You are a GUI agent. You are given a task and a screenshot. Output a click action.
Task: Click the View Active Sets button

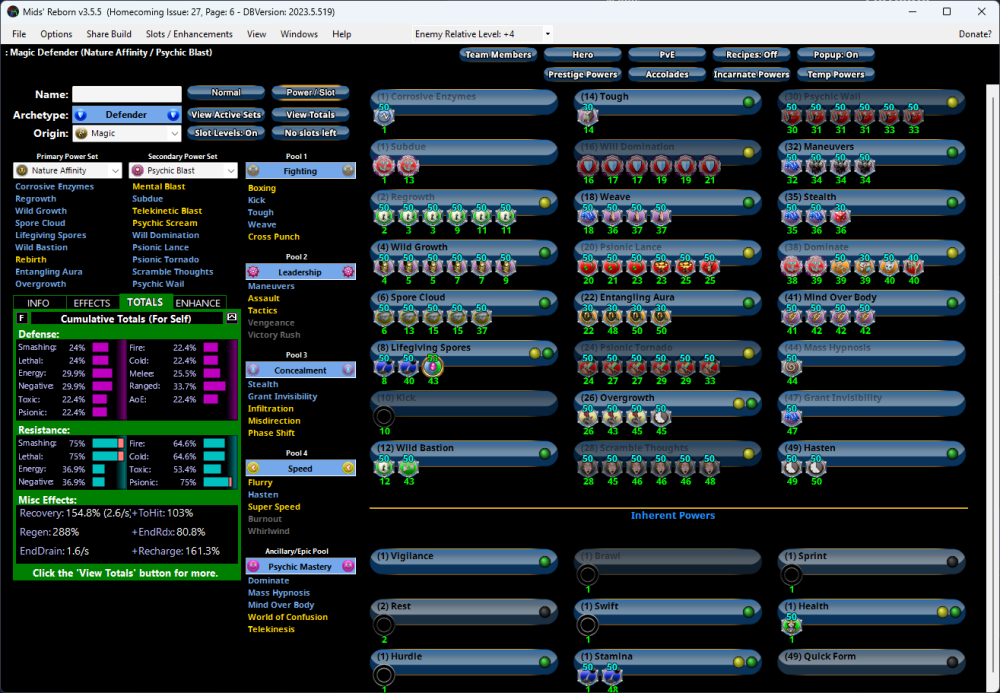227,115
